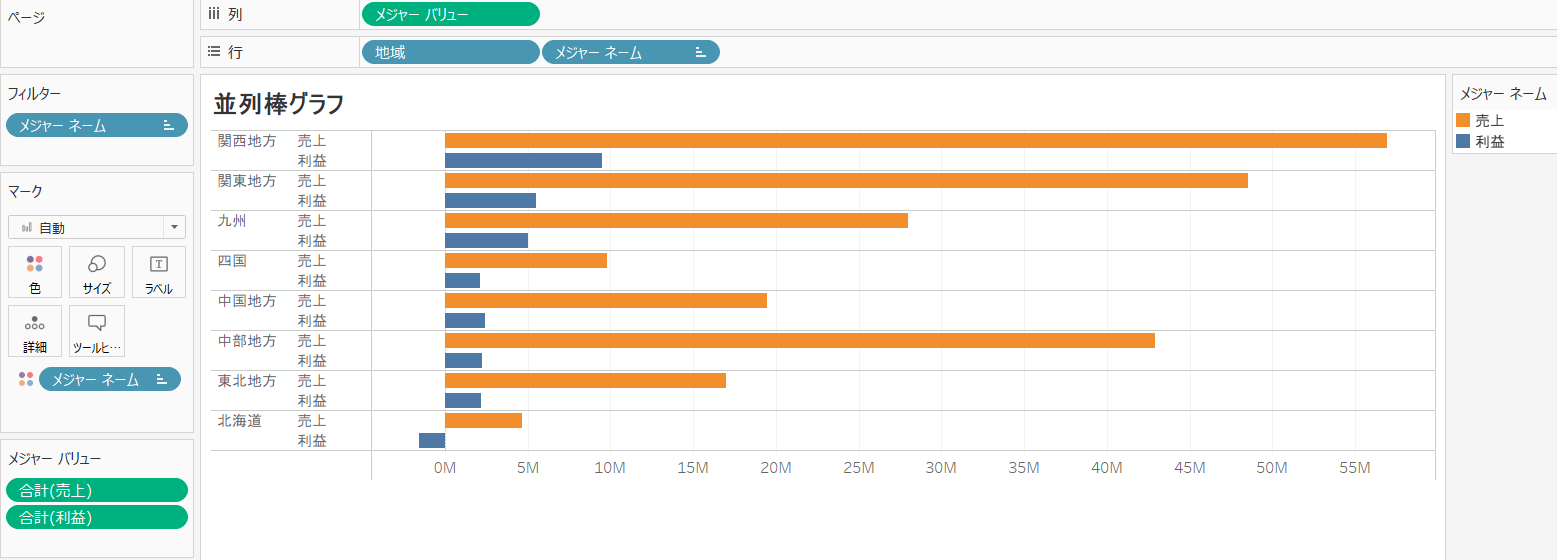Click the 0M axis tick label
This screenshot has width=1557, height=560.
444,467
